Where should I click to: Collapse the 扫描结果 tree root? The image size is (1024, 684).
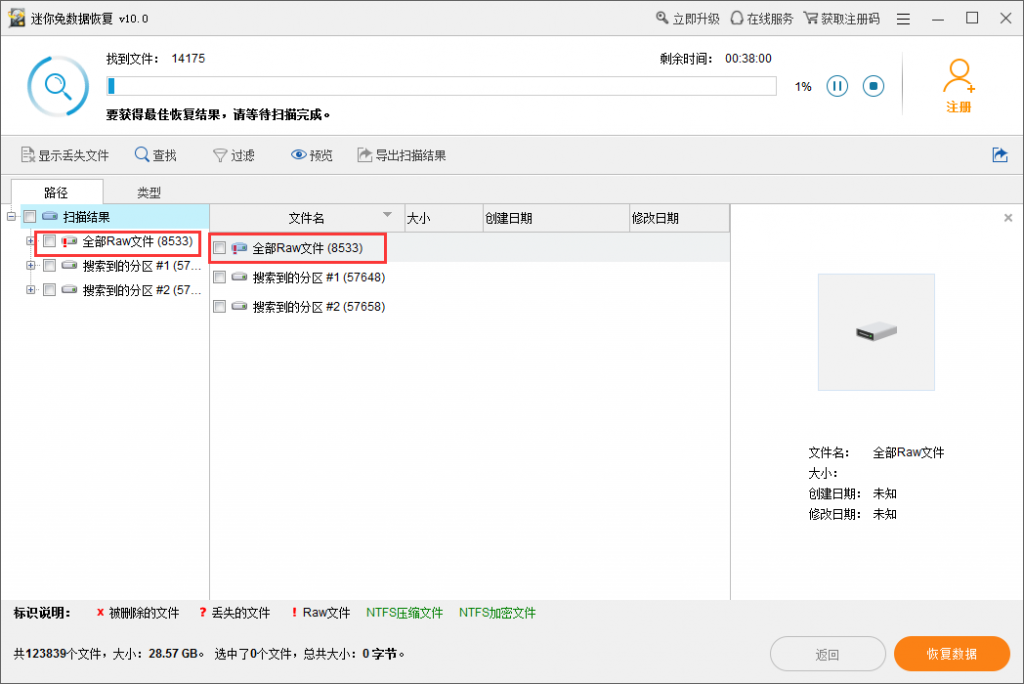coord(11,216)
